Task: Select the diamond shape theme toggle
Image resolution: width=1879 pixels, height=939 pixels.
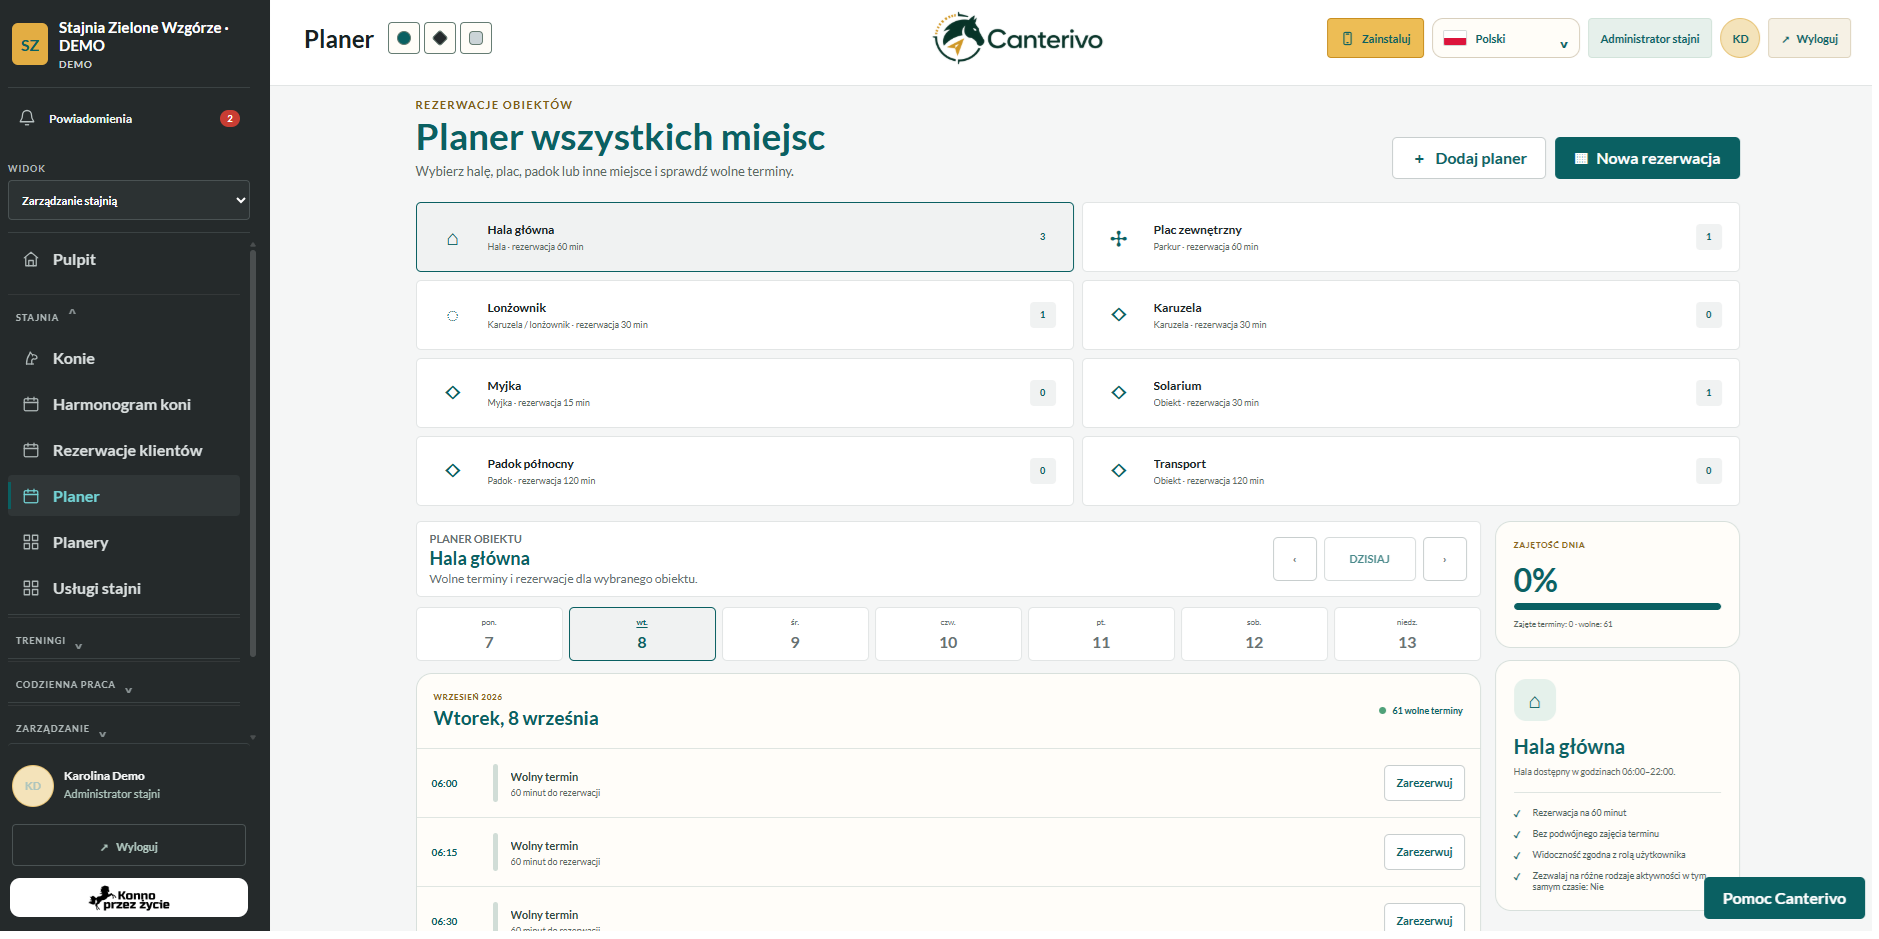Action: point(440,38)
